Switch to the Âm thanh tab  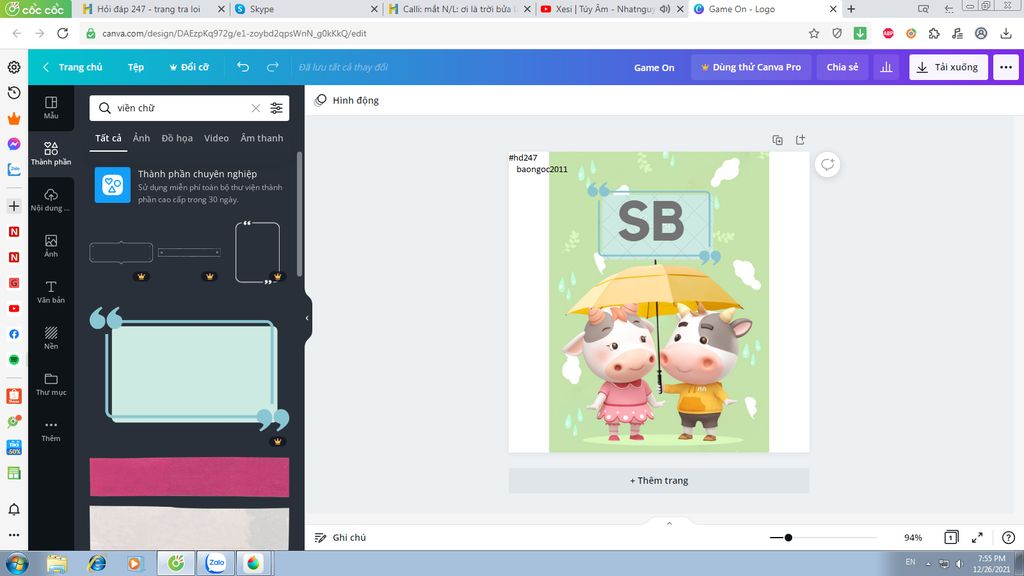pos(261,138)
